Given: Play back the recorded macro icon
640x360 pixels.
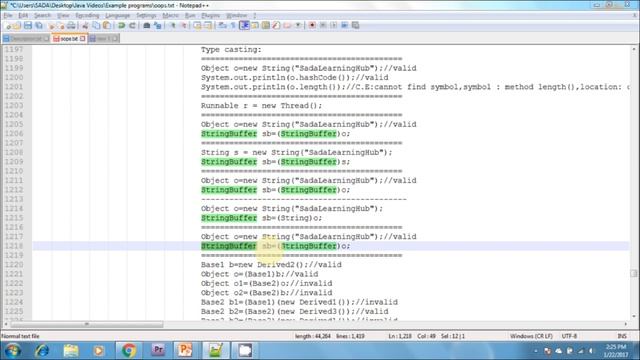Looking at the screenshot, I should tap(333, 25).
